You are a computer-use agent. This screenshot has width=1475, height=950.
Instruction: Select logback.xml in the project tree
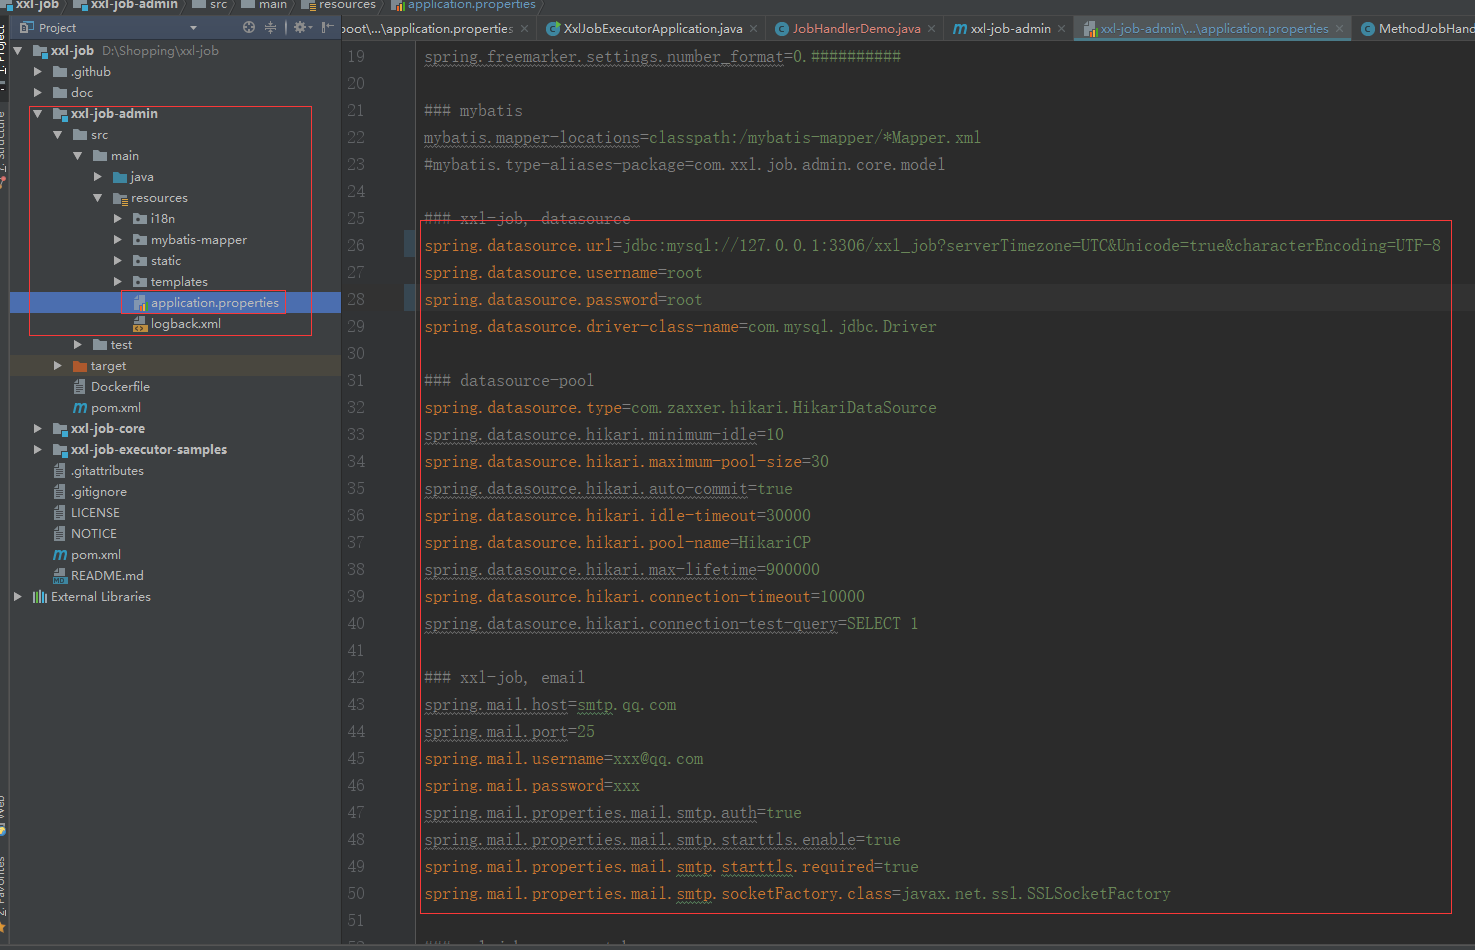point(186,323)
